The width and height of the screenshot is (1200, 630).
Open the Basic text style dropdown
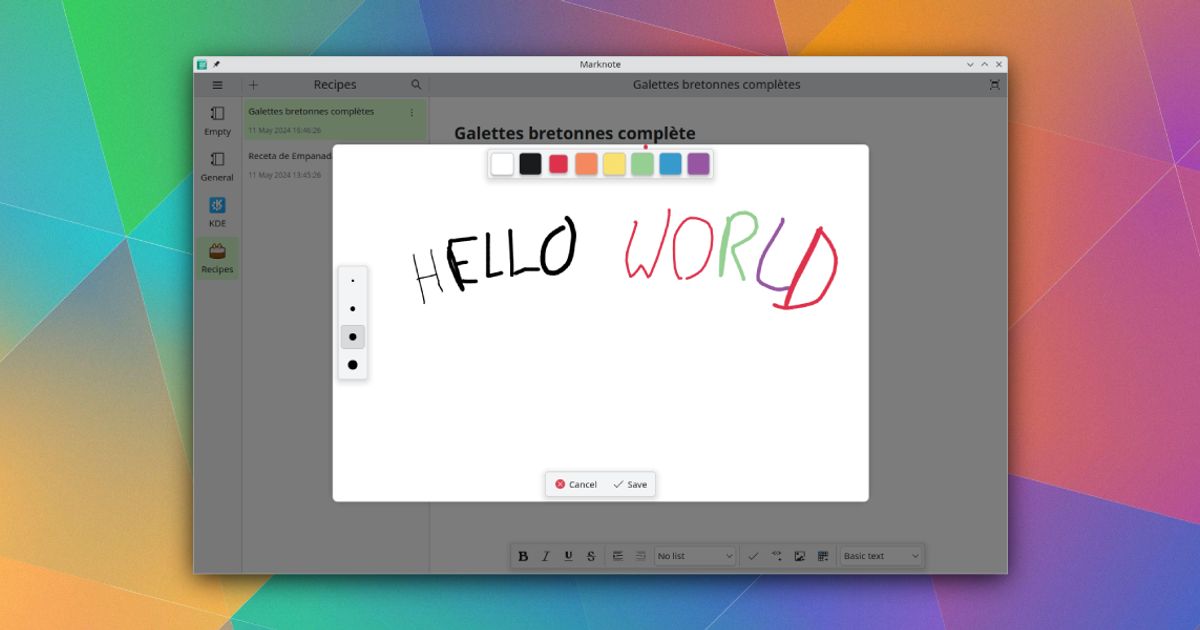[881, 556]
